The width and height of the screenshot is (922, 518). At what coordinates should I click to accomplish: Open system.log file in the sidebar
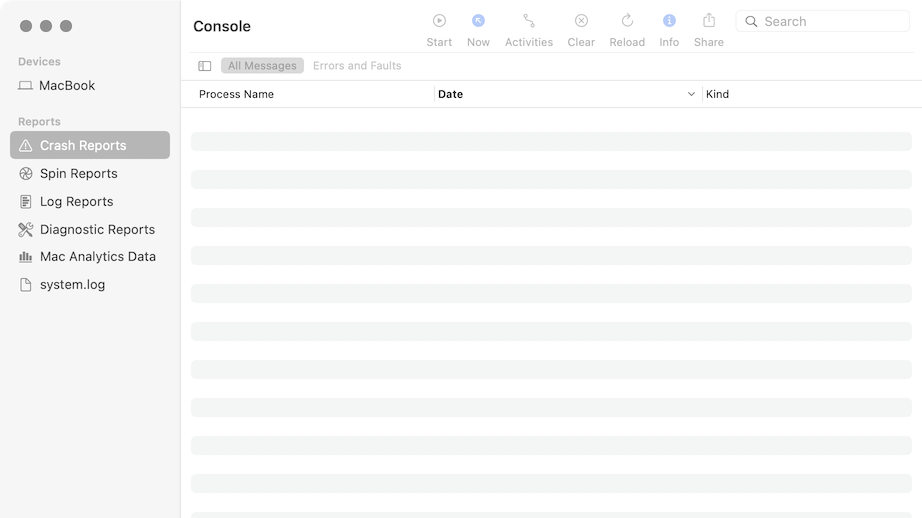(72, 285)
